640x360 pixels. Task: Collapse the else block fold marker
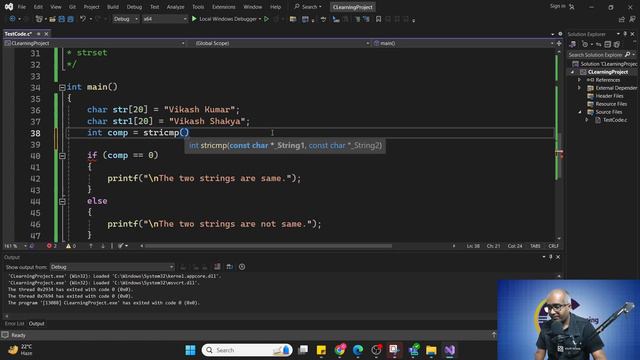pos(62,201)
